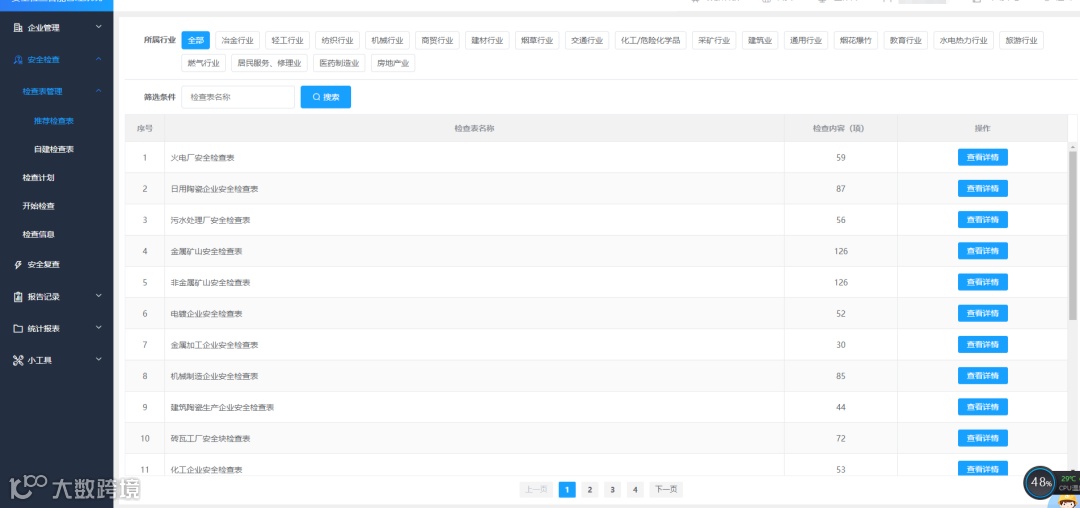This screenshot has width=1080, height=508.
Task: Open 自建检查表 in the sidebar
Action: click(x=54, y=149)
